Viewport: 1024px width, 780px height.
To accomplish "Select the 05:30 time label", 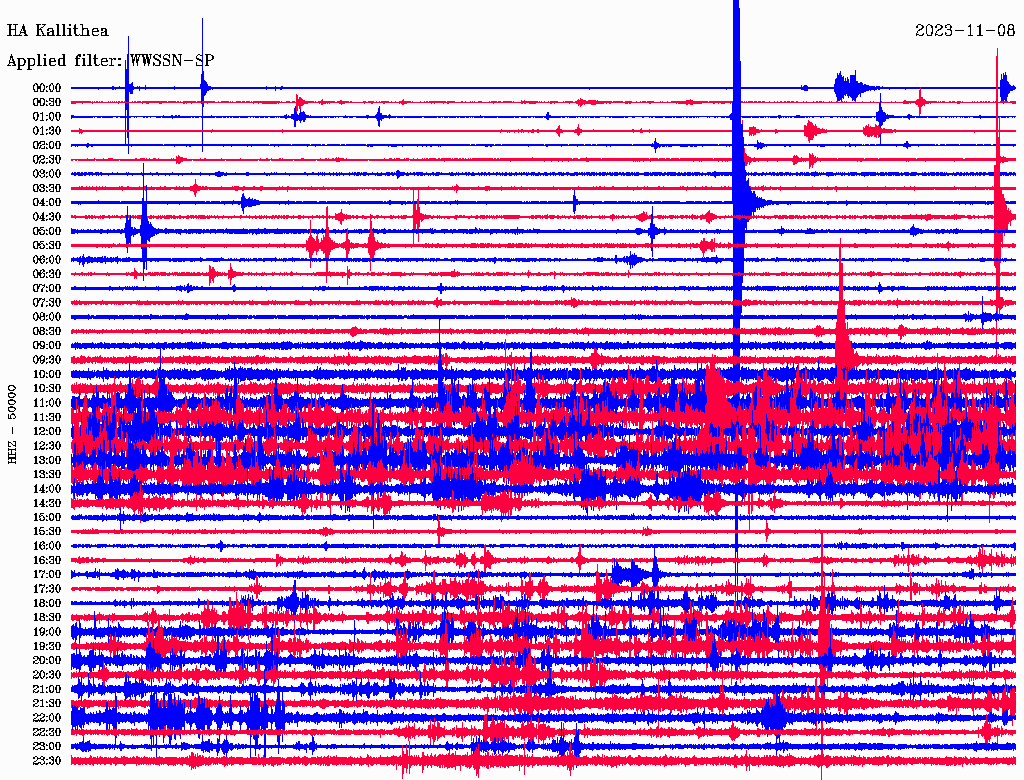I will (47, 246).
